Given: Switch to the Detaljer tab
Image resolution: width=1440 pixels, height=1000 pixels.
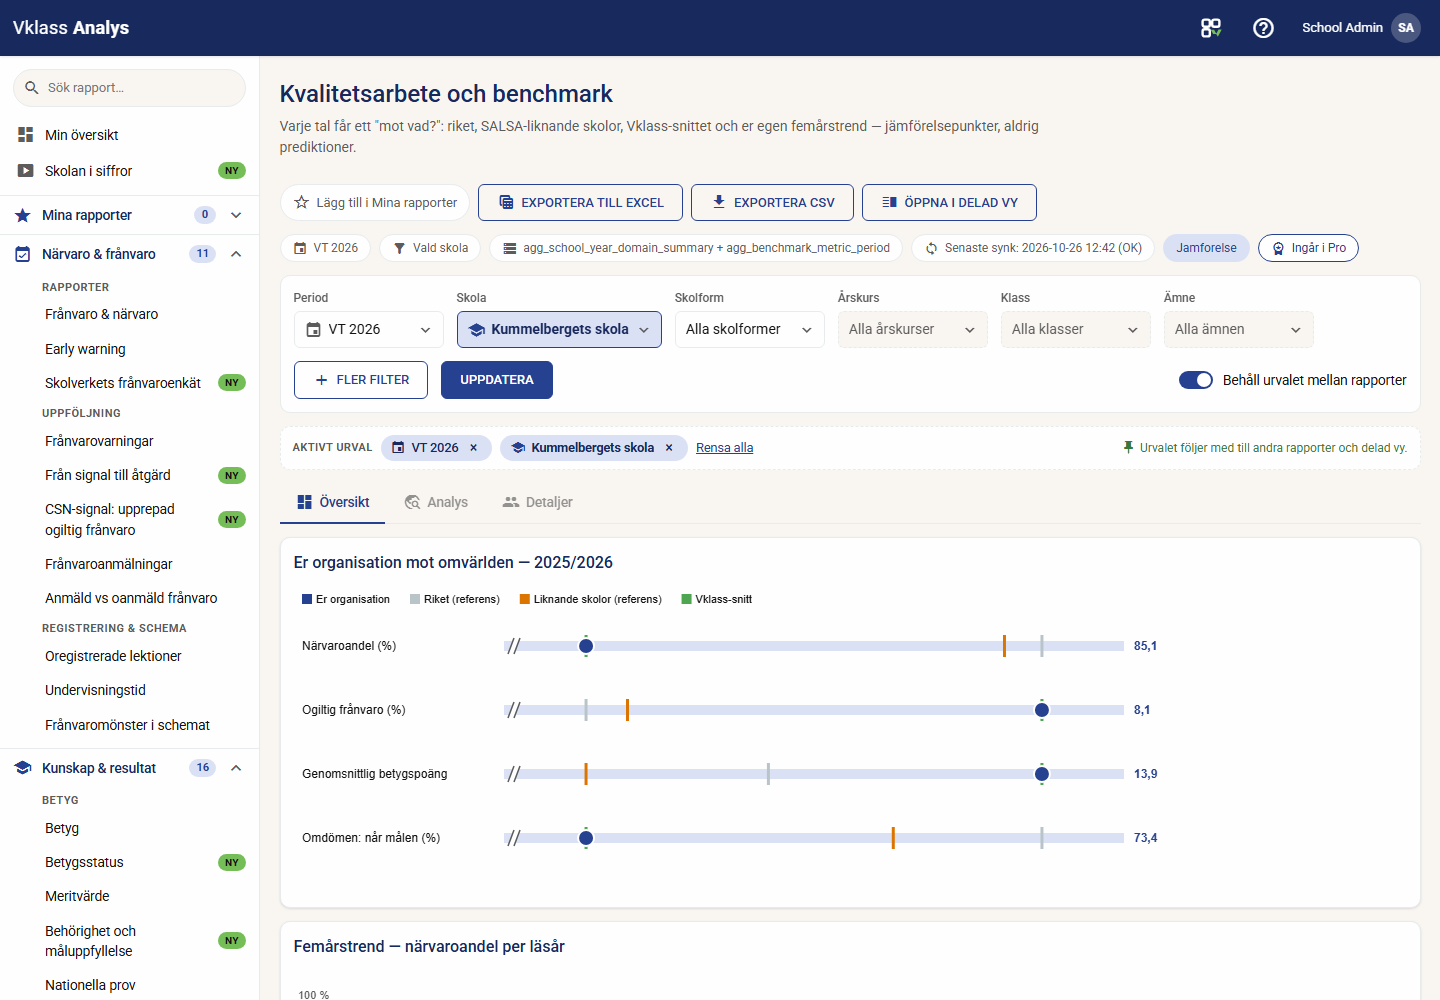Looking at the screenshot, I should 537,502.
